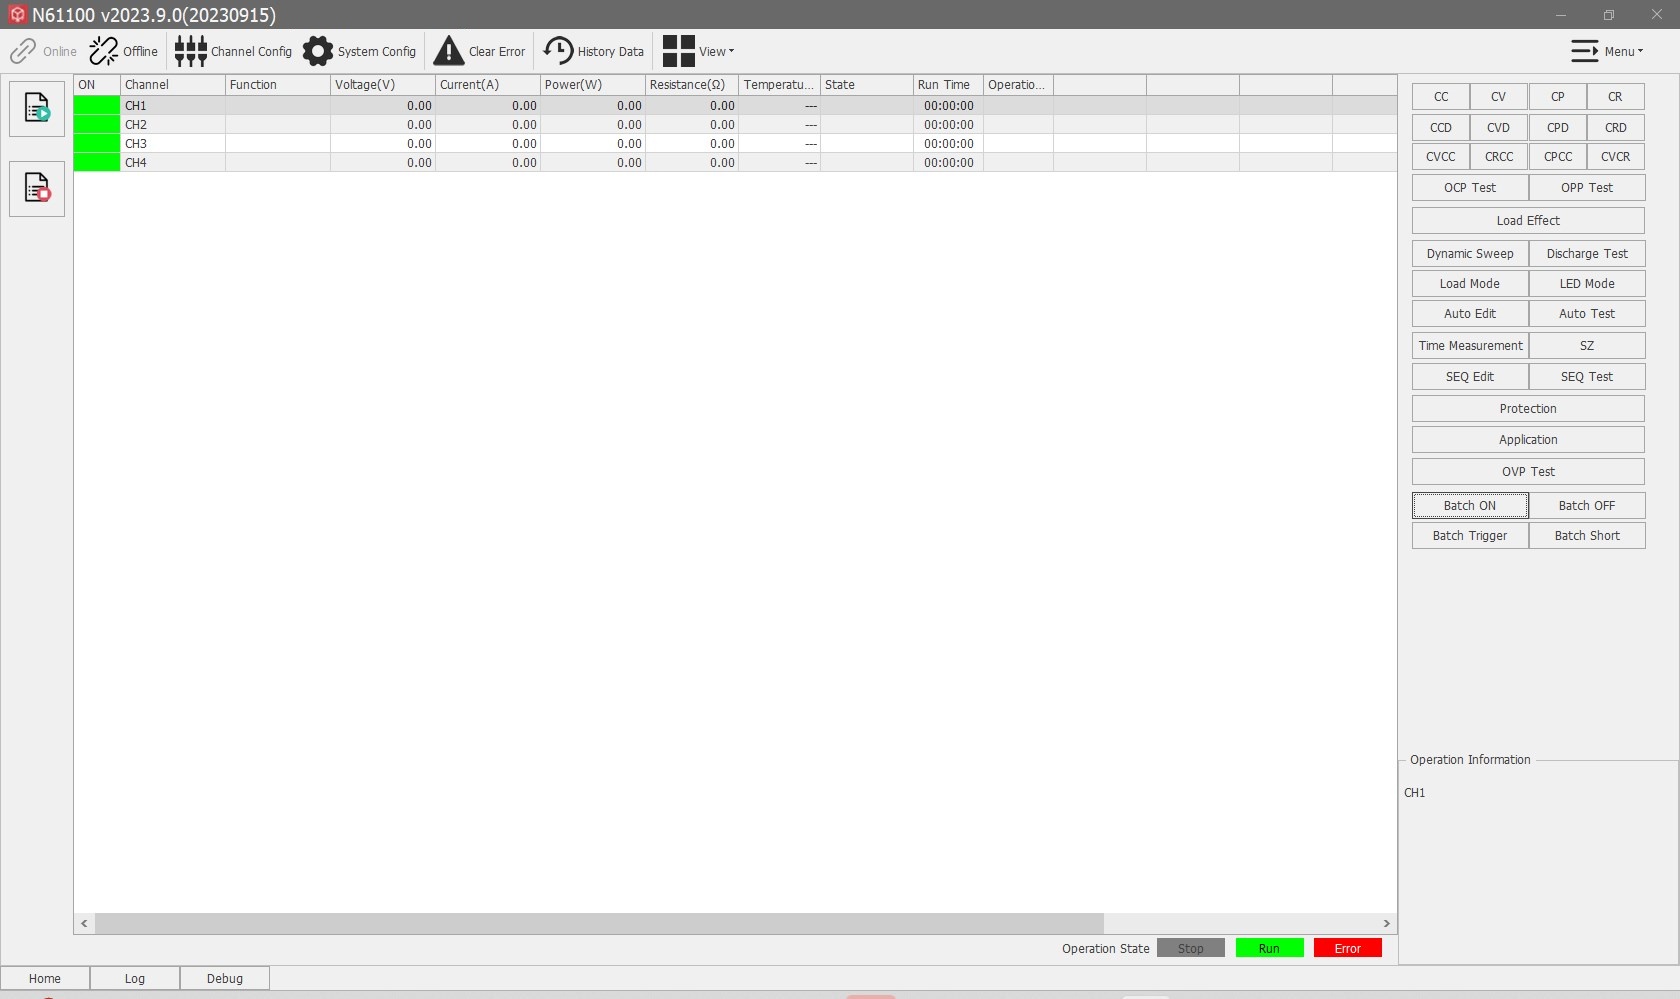Screen dimensions: 1680x999
Task: Open Discharge Test
Action: click(x=1587, y=254)
